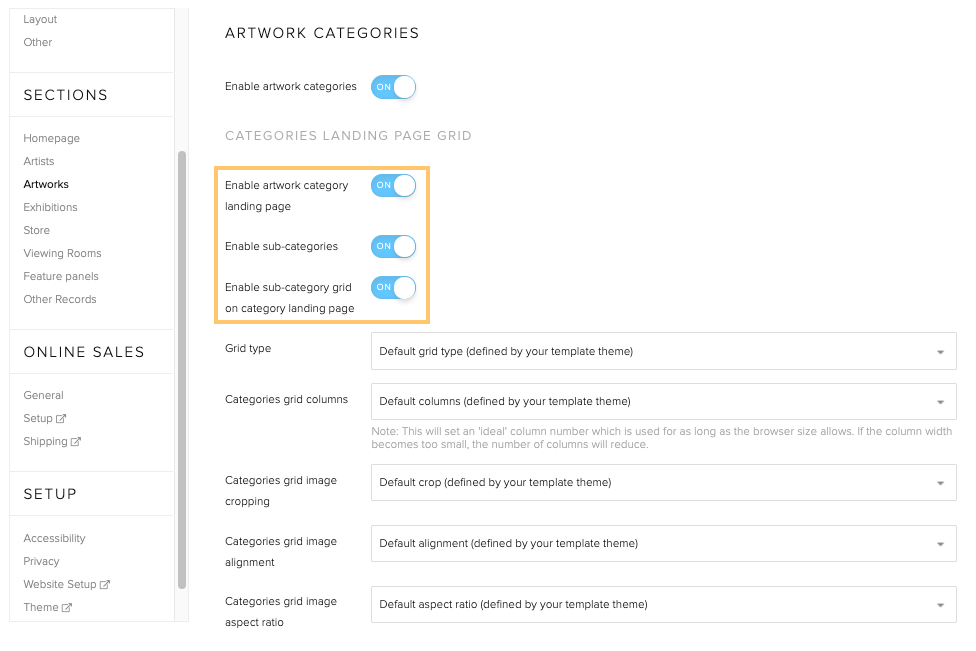
Task: Disable the Enable artwork categories toggle
Action: (393, 87)
